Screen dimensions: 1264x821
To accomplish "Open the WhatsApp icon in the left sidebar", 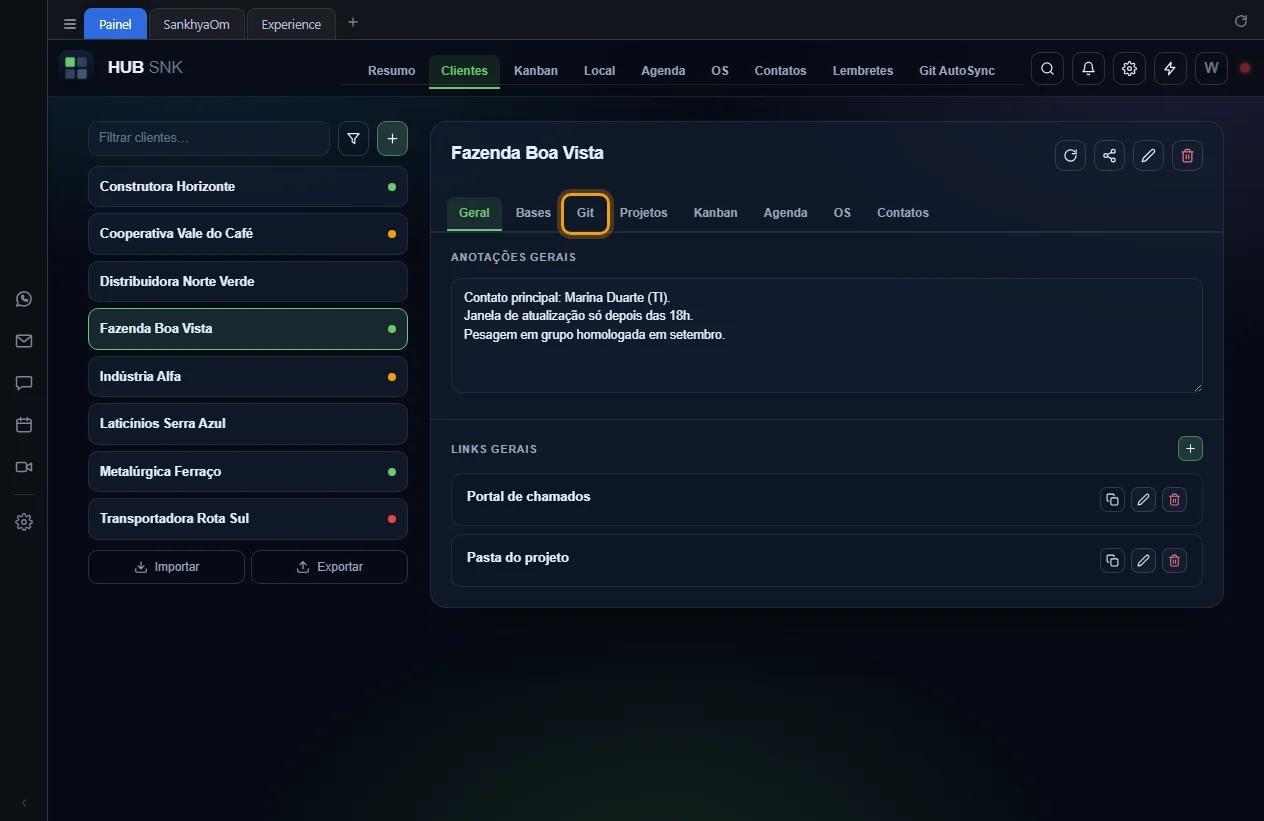I will tap(24, 299).
